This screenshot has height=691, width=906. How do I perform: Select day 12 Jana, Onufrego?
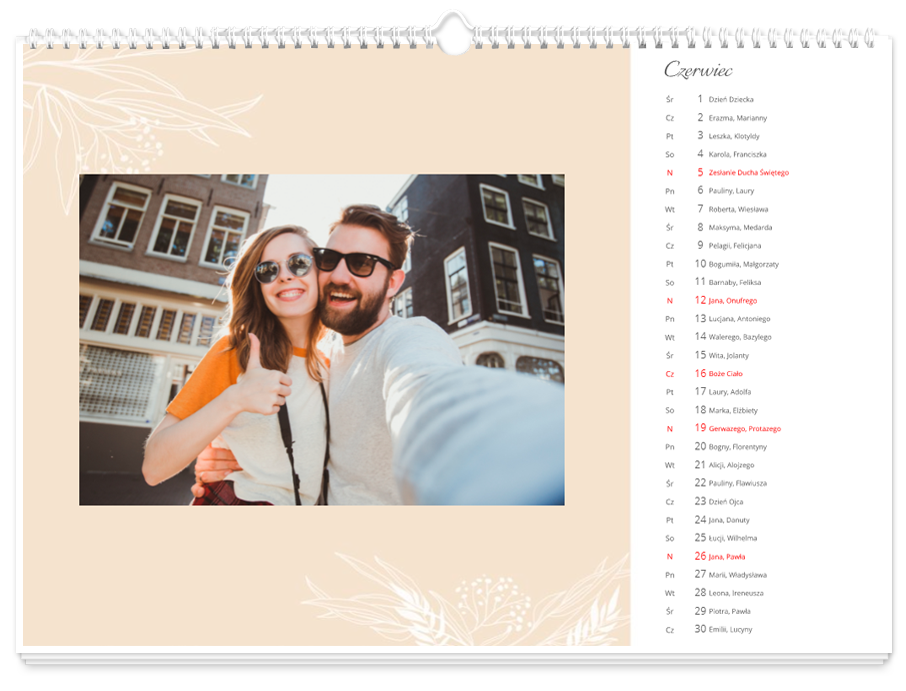[x=732, y=301]
